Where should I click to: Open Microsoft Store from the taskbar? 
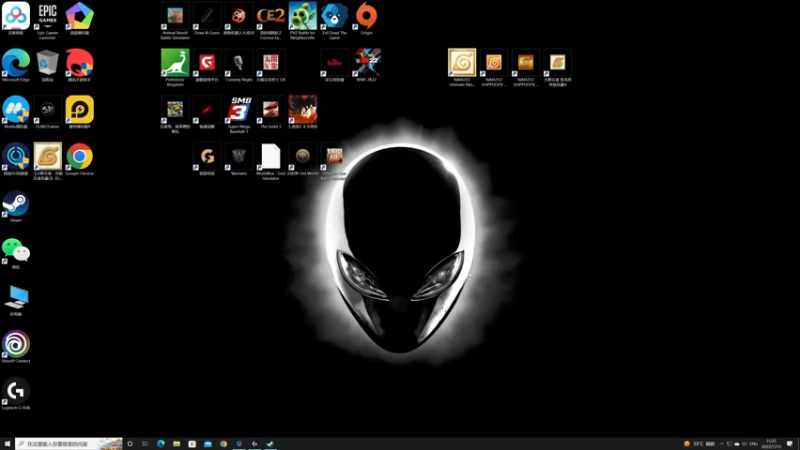pyautogui.click(x=192, y=444)
